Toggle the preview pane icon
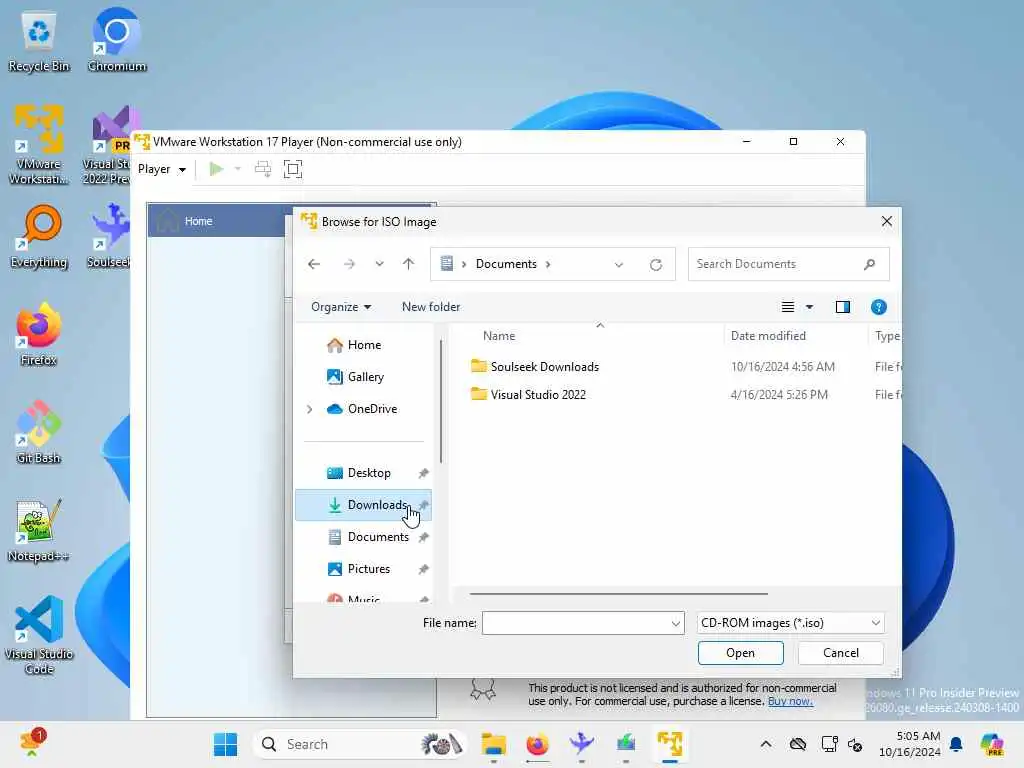This screenshot has width=1024, height=768. click(x=842, y=307)
